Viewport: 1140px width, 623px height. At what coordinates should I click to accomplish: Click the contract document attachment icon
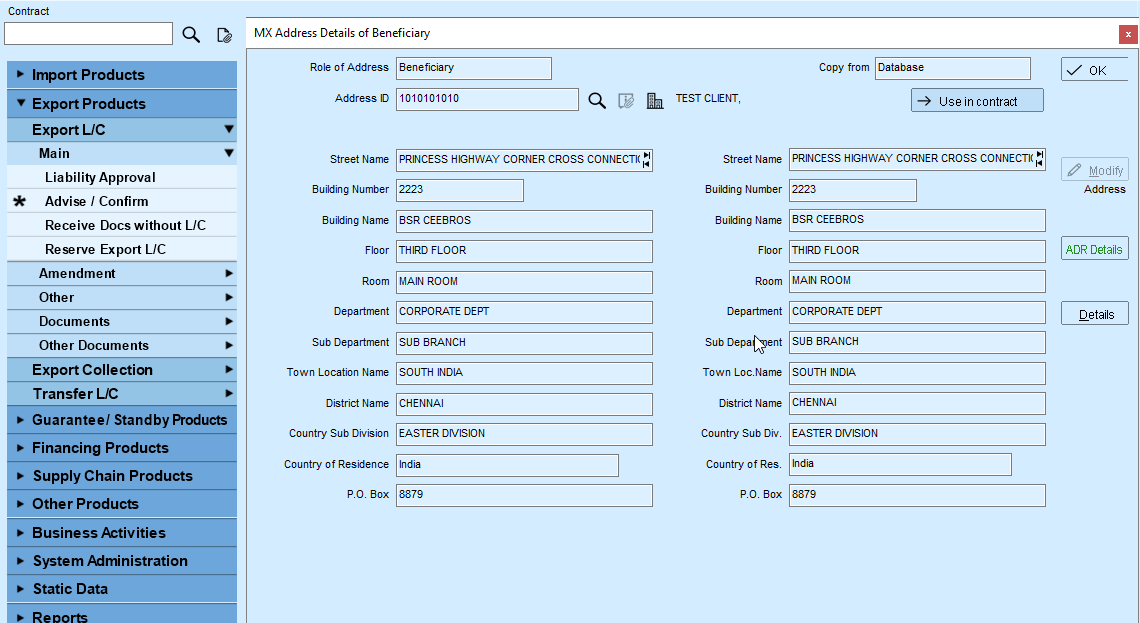(225, 34)
